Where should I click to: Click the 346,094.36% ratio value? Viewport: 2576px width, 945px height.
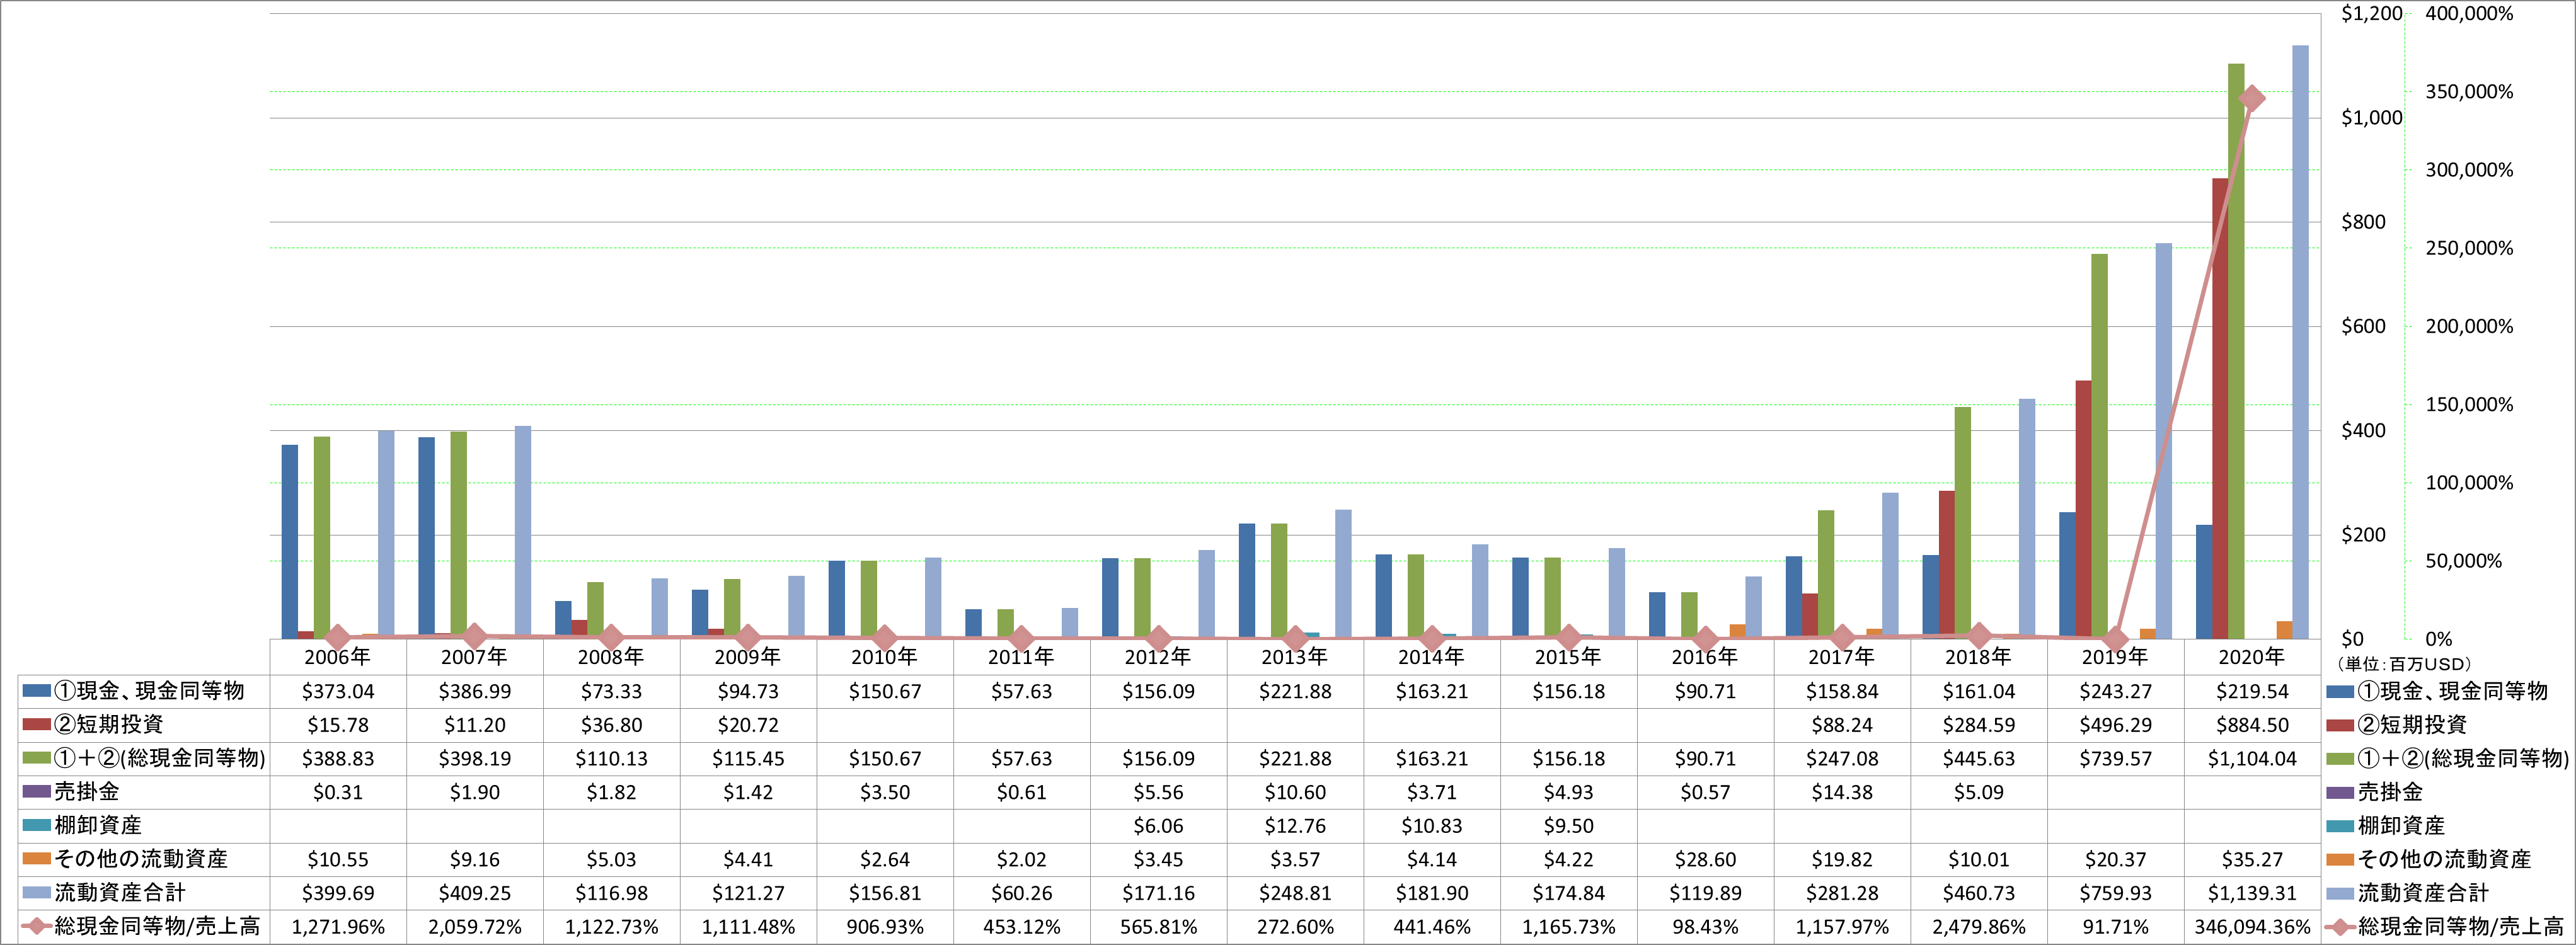coord(2252,927)
